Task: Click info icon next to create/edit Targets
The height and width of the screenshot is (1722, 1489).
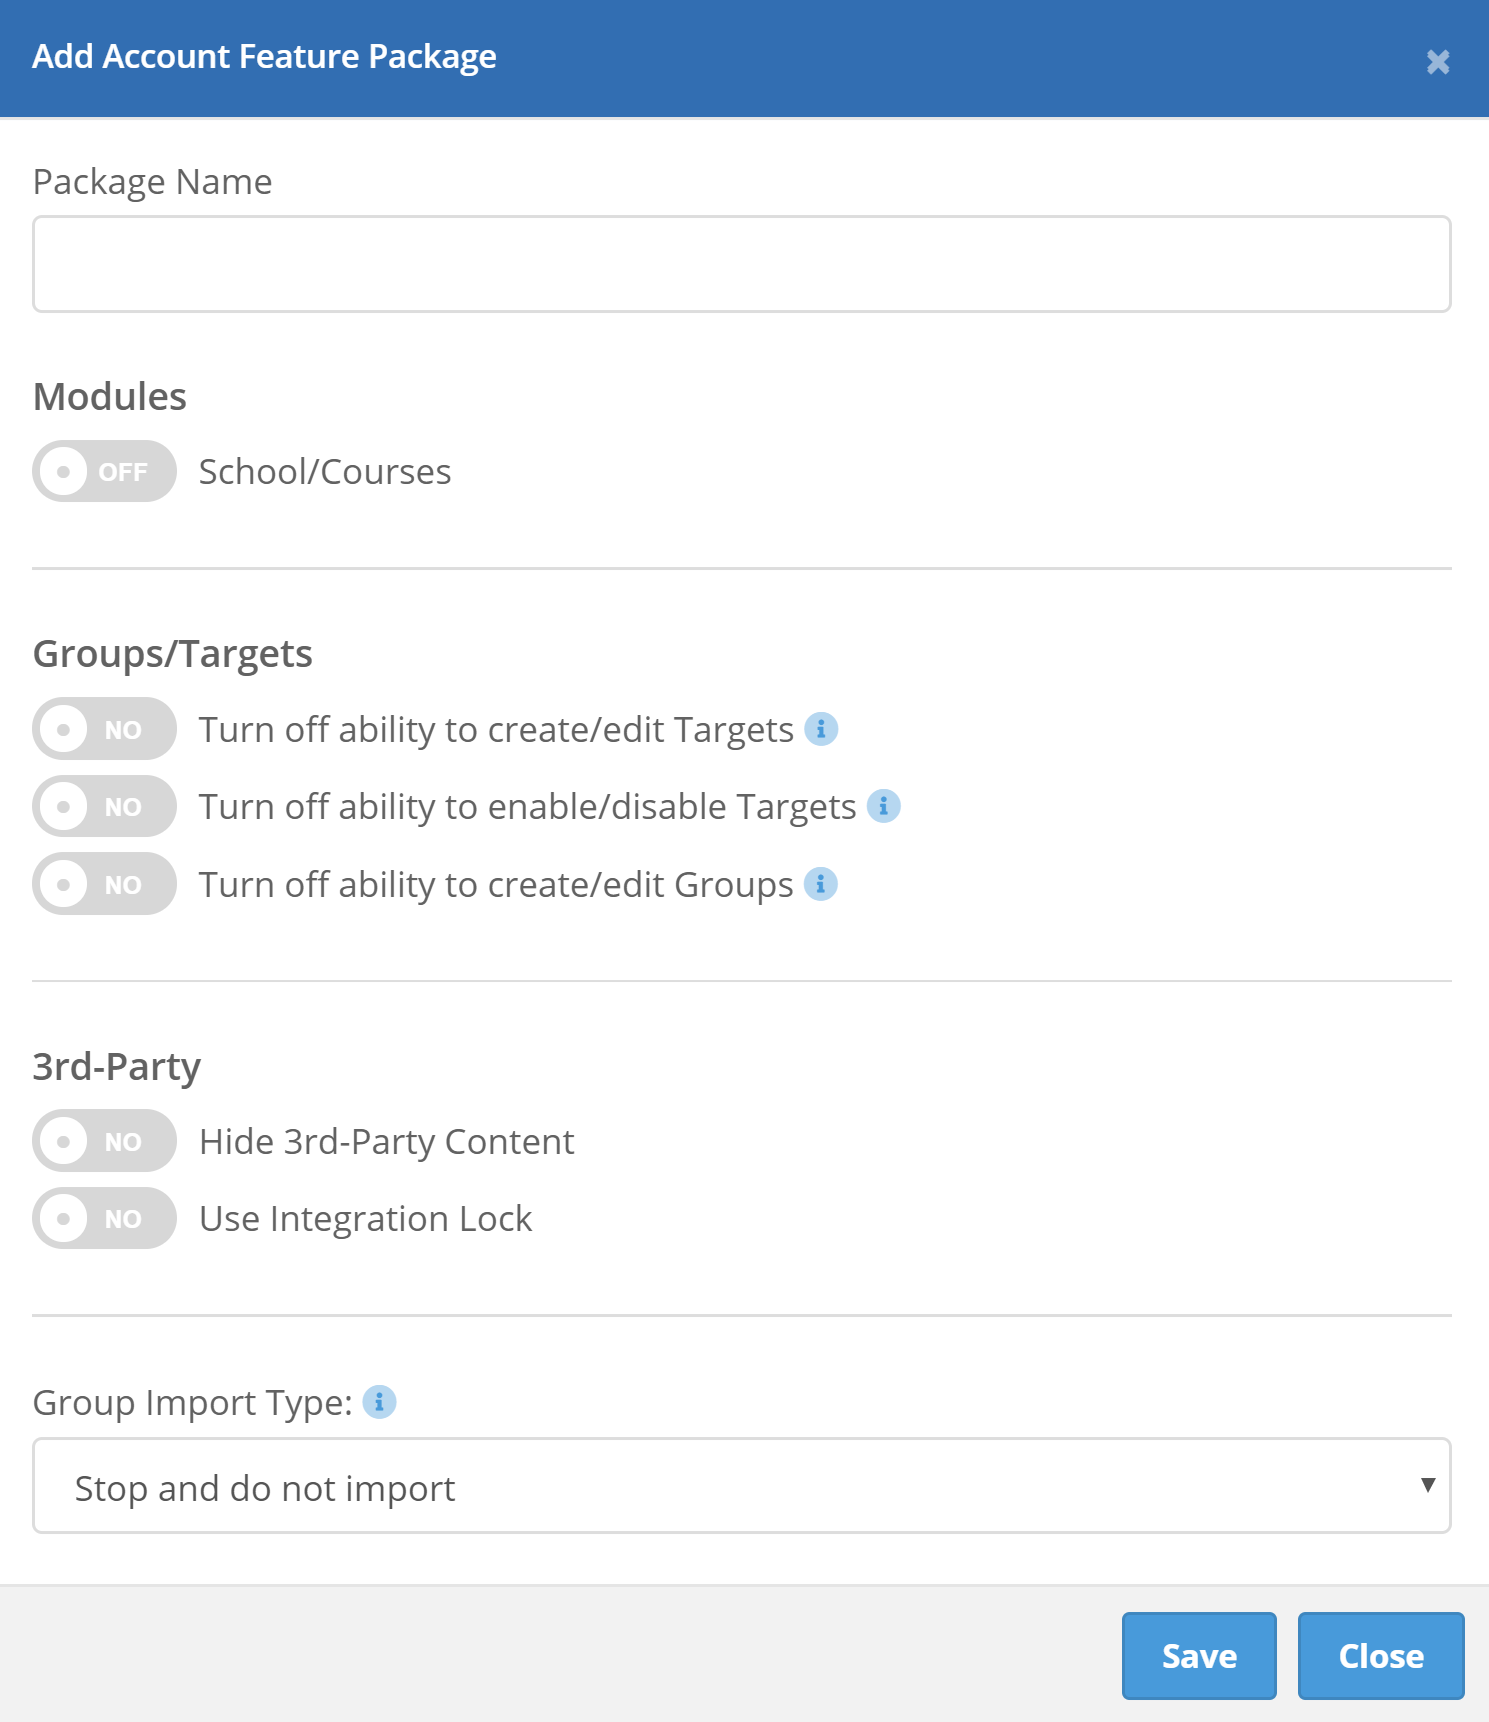Action: pos(821,729)
